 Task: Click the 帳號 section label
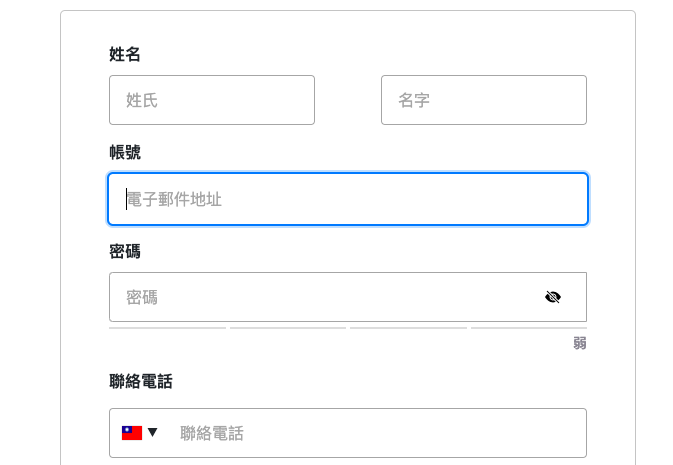[125, 152]
